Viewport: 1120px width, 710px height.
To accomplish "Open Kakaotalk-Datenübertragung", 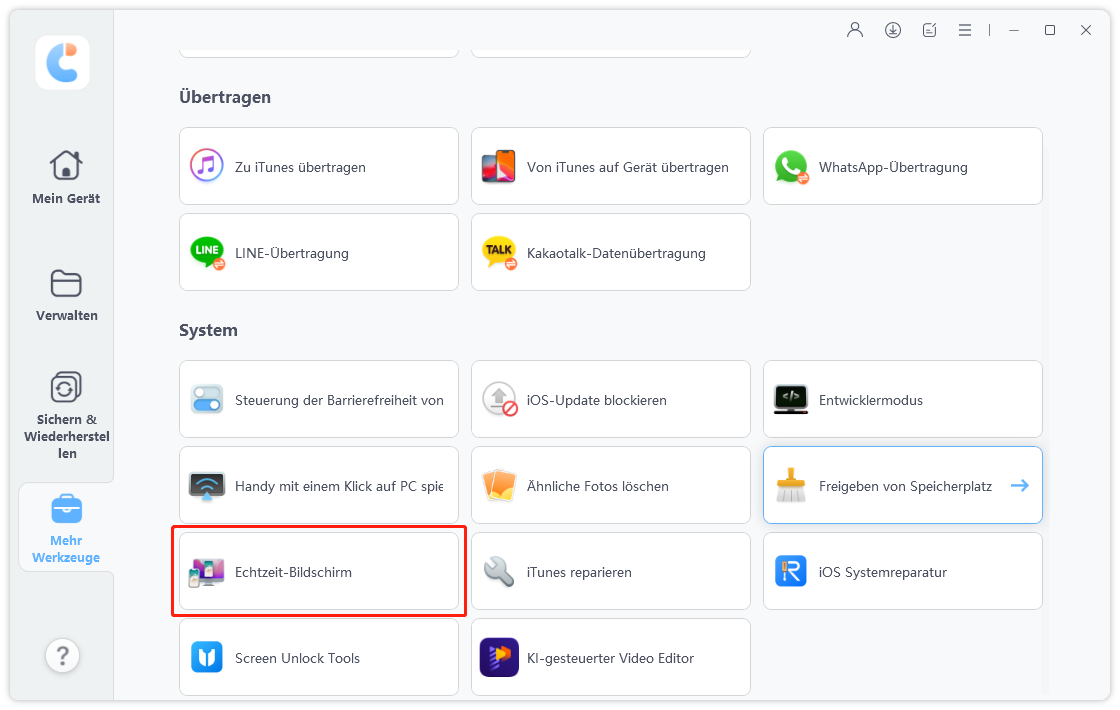I will pos(611,252).
